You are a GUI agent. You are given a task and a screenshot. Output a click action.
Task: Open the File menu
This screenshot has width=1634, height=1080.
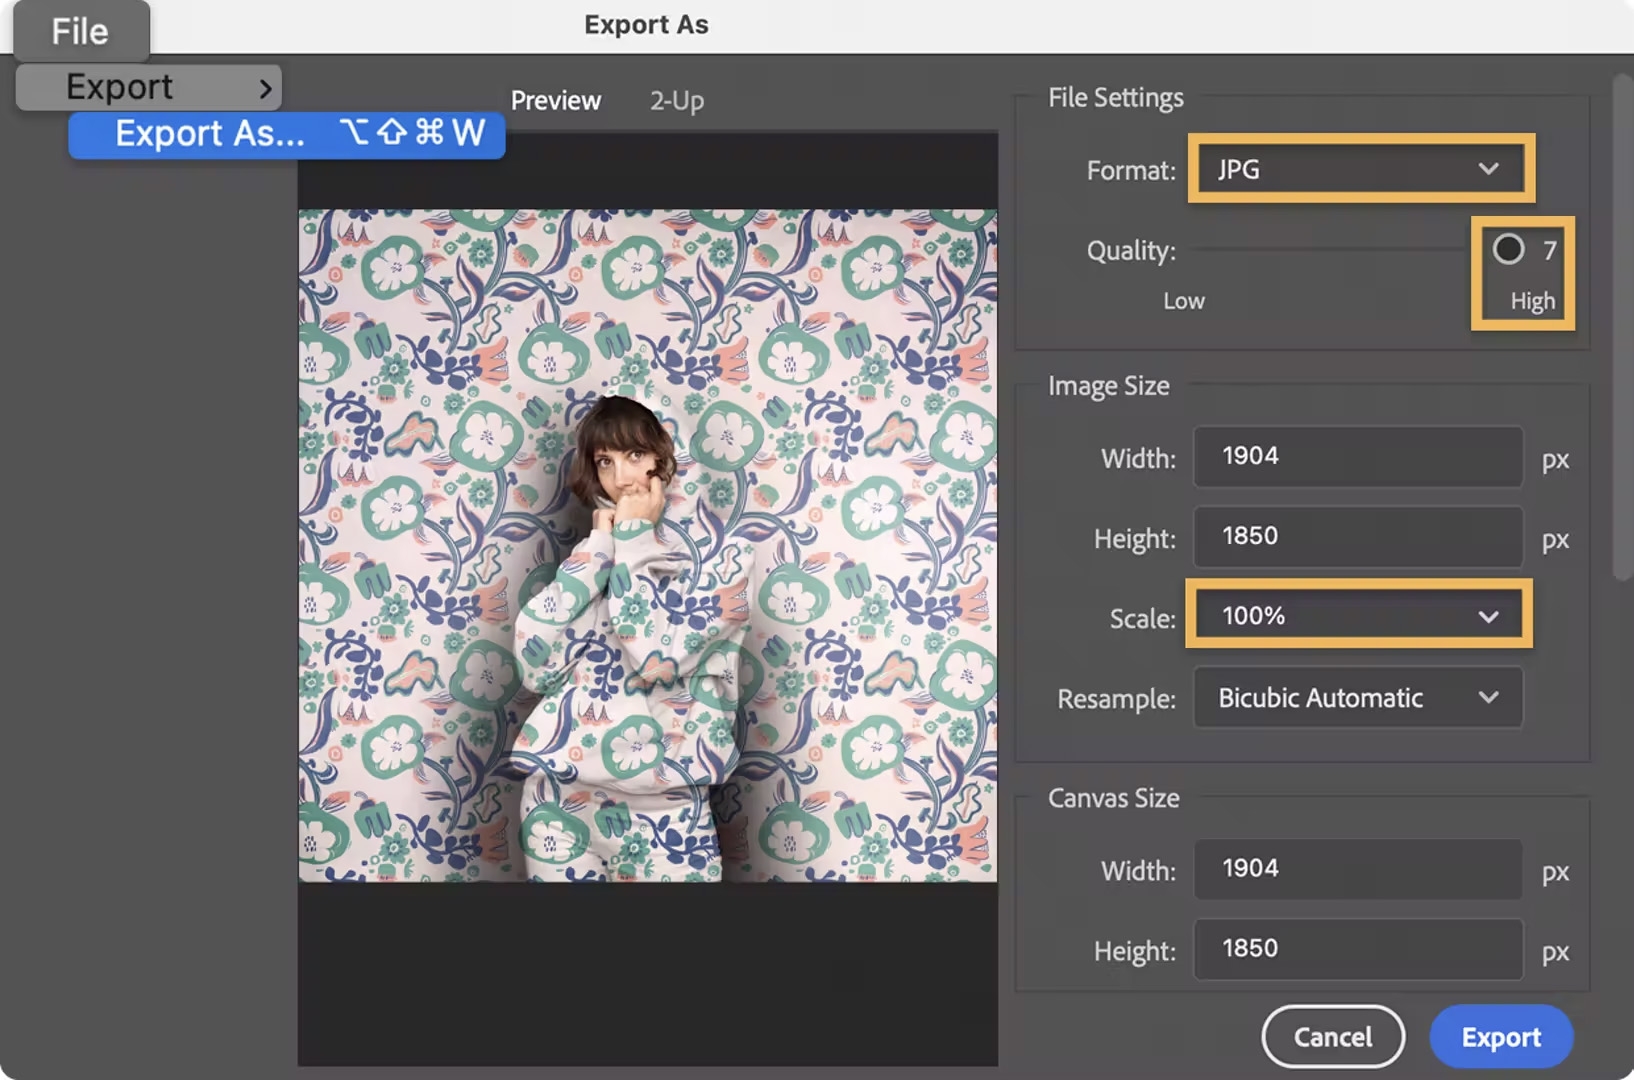(x=80, y=30)
